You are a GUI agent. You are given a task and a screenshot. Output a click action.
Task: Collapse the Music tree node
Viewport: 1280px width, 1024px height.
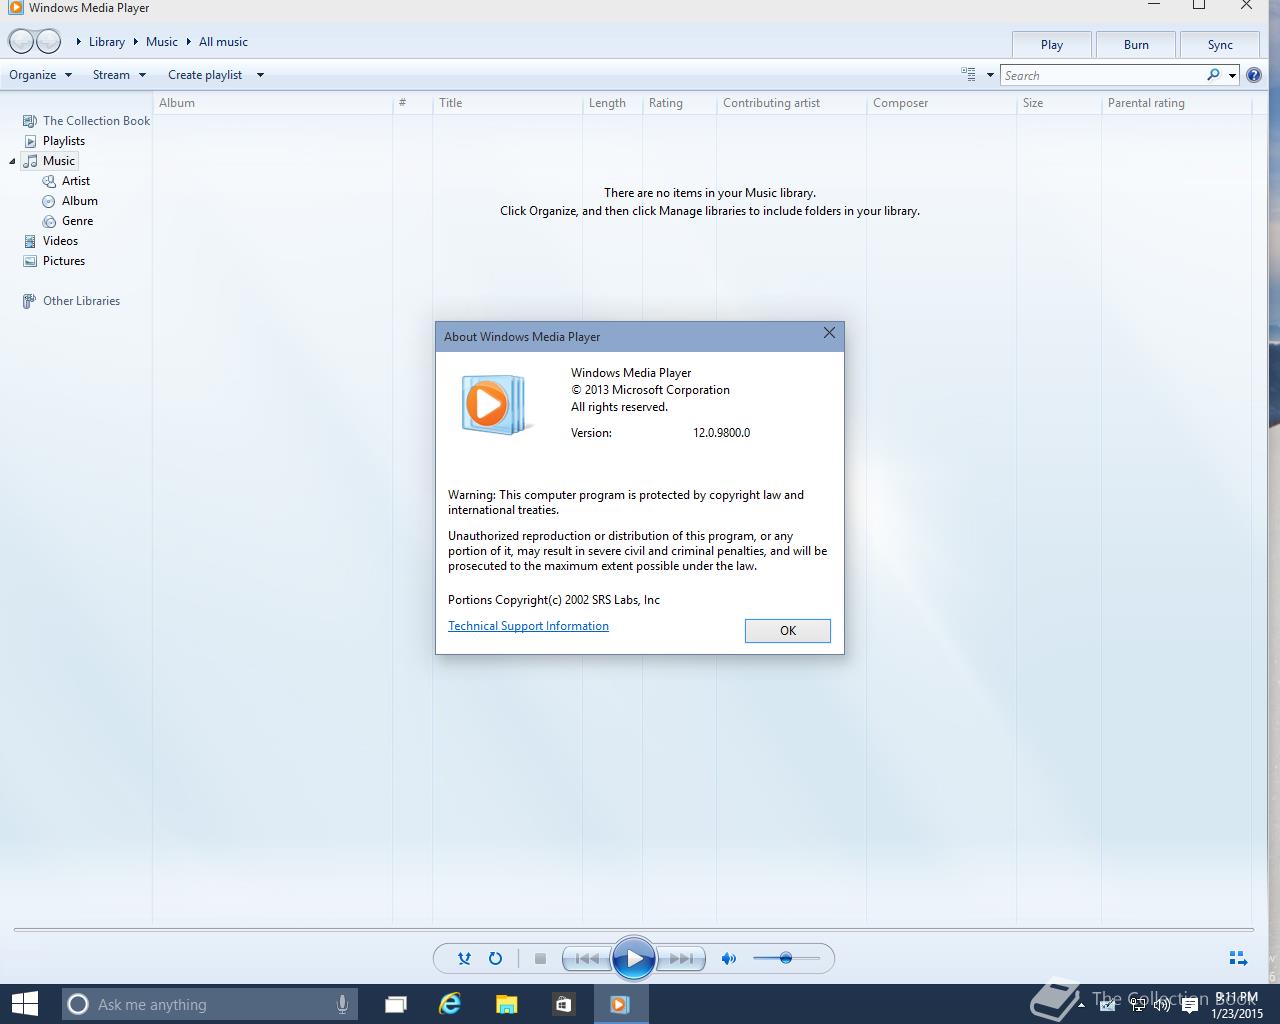point(12,161)
